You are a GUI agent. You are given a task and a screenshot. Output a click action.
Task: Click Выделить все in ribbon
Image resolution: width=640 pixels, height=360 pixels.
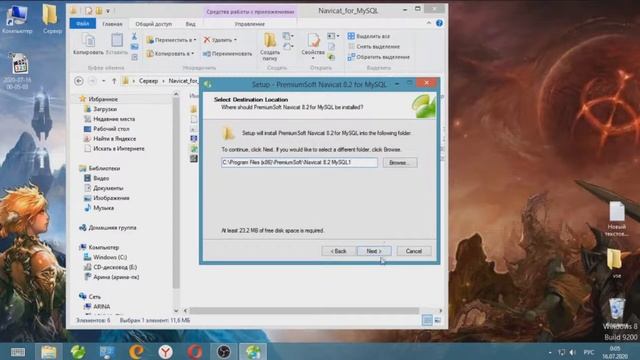click(x=369, y=36)
